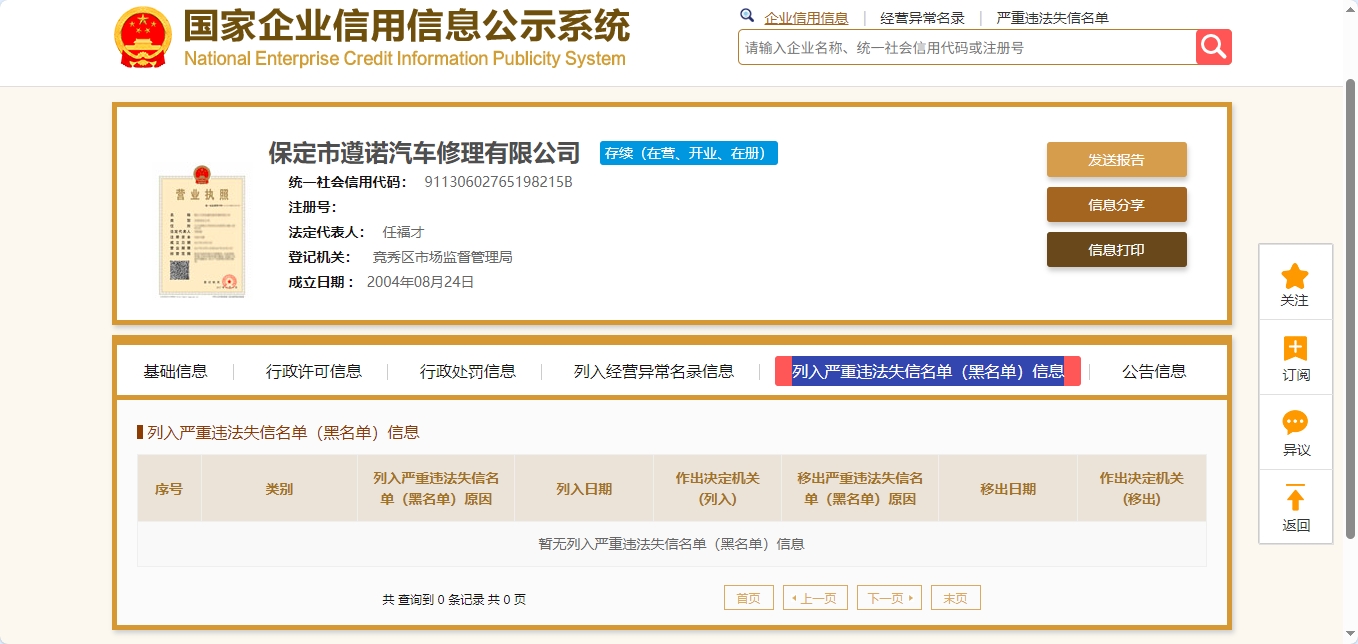
Task: Go to the previous page (上一页)
Action: click(x=815, y=598)
